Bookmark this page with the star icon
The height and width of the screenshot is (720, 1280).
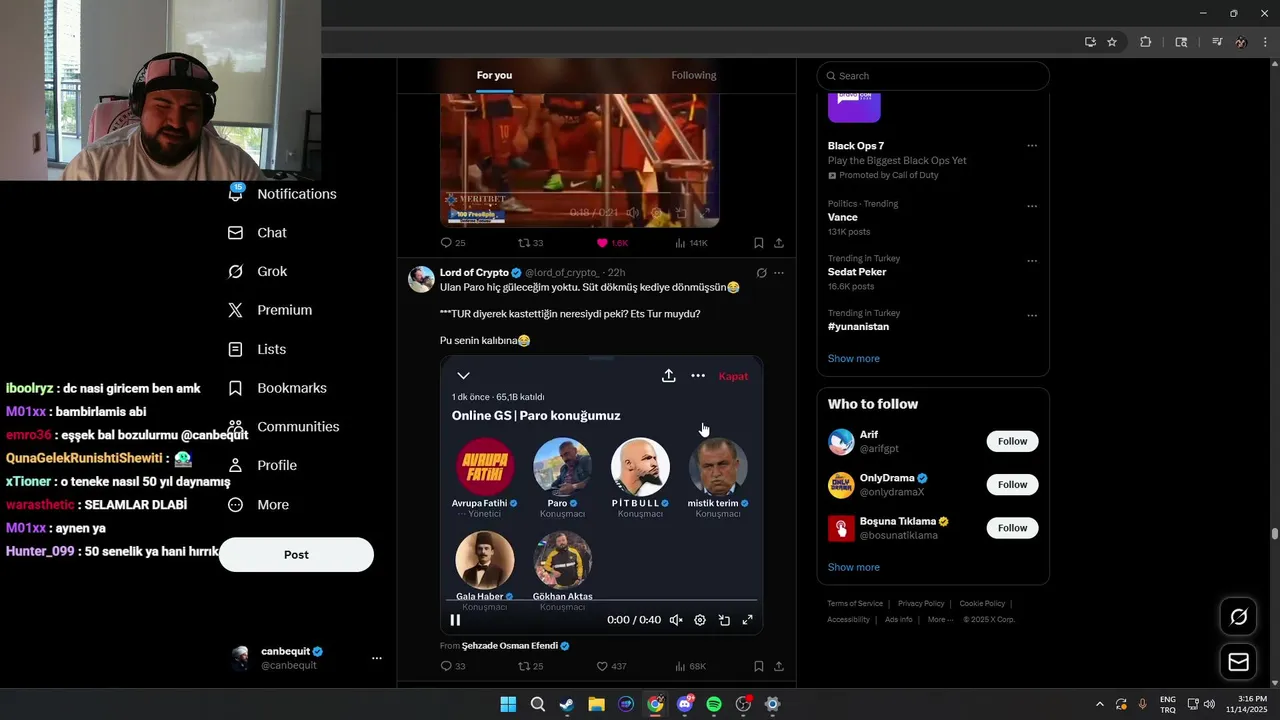(x=1112, y=42)
